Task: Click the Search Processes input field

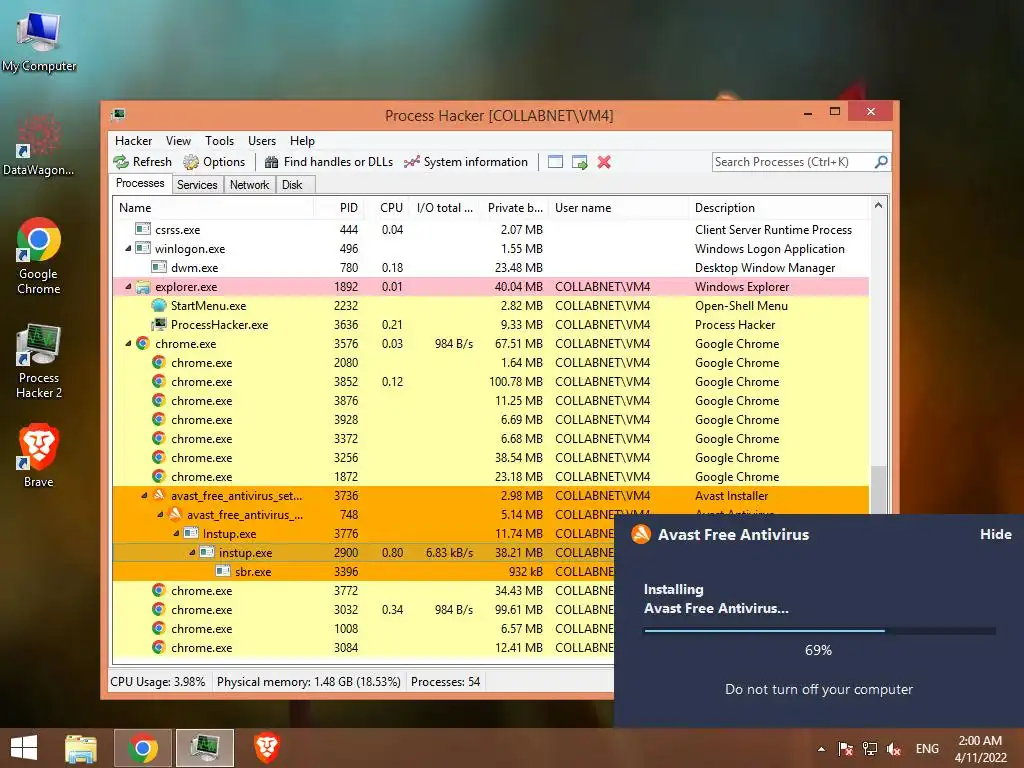Action: click(793, 162)
